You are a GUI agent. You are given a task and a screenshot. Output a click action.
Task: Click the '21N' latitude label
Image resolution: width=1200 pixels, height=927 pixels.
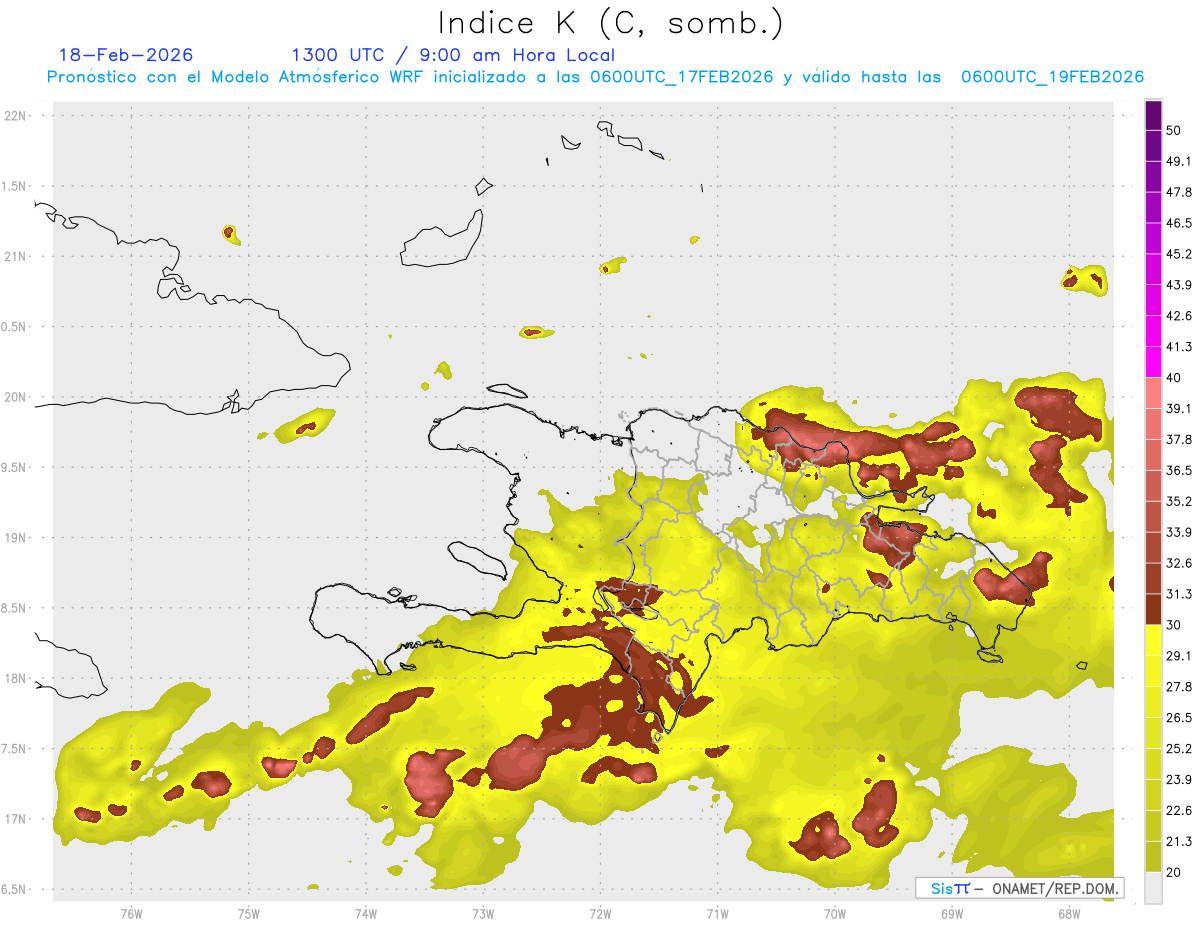coord(16,256)
